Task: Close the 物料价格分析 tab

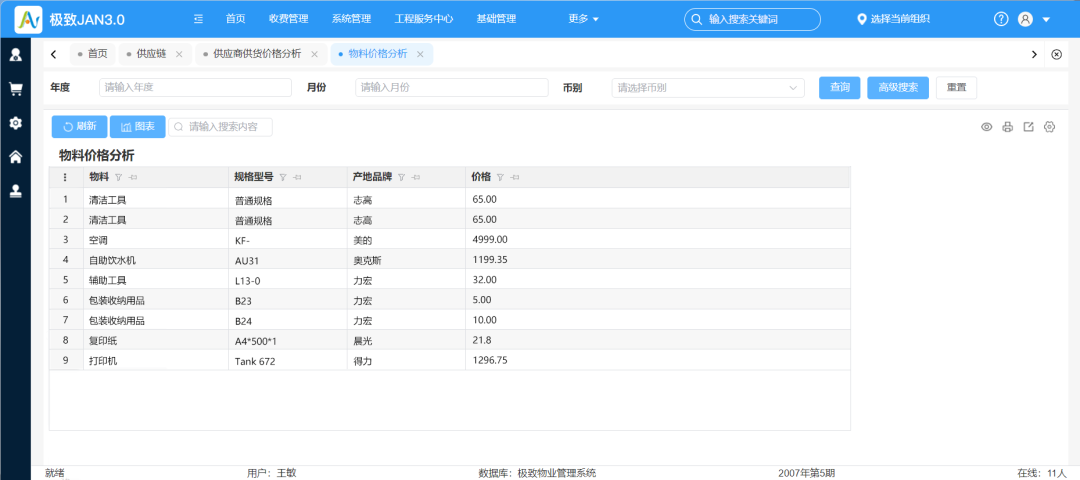Action: click(420, 54)
